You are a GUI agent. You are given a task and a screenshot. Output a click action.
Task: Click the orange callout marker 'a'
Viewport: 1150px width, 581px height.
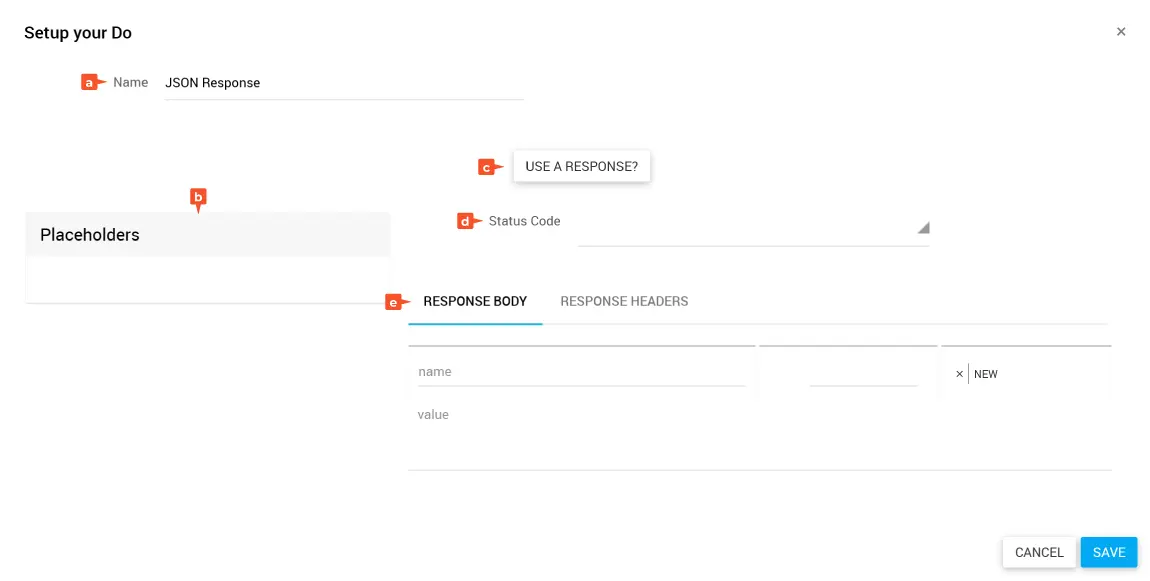coord(91,83)
